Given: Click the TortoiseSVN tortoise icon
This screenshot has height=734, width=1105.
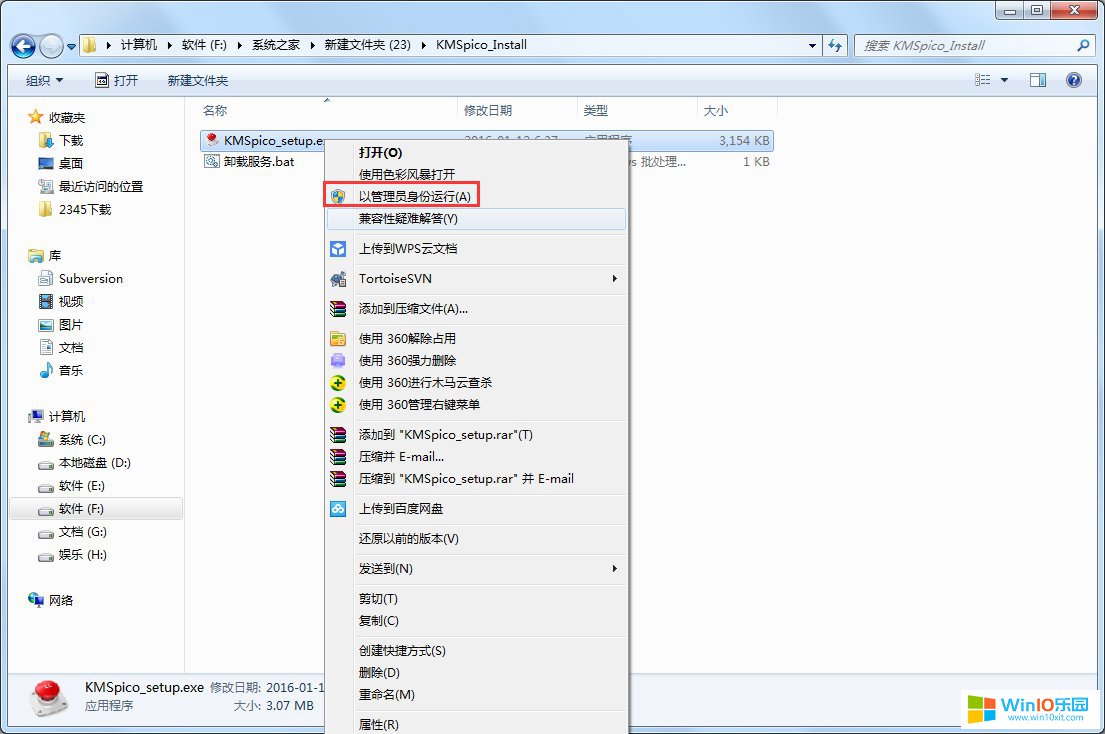Looking at the screenshot, I should pos(338,279).
